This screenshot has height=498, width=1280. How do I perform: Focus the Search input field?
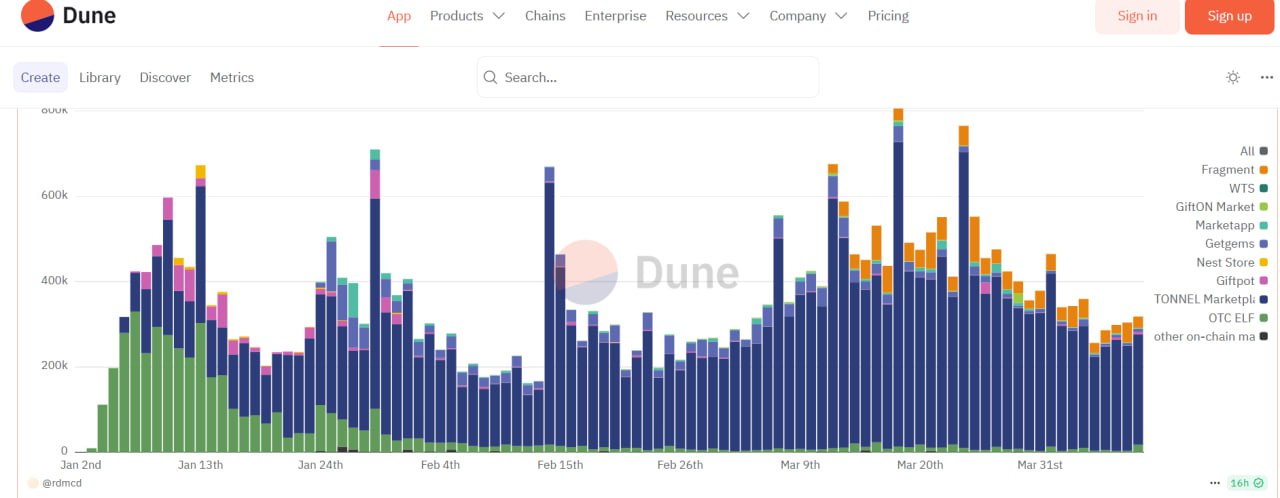[648, 77]
